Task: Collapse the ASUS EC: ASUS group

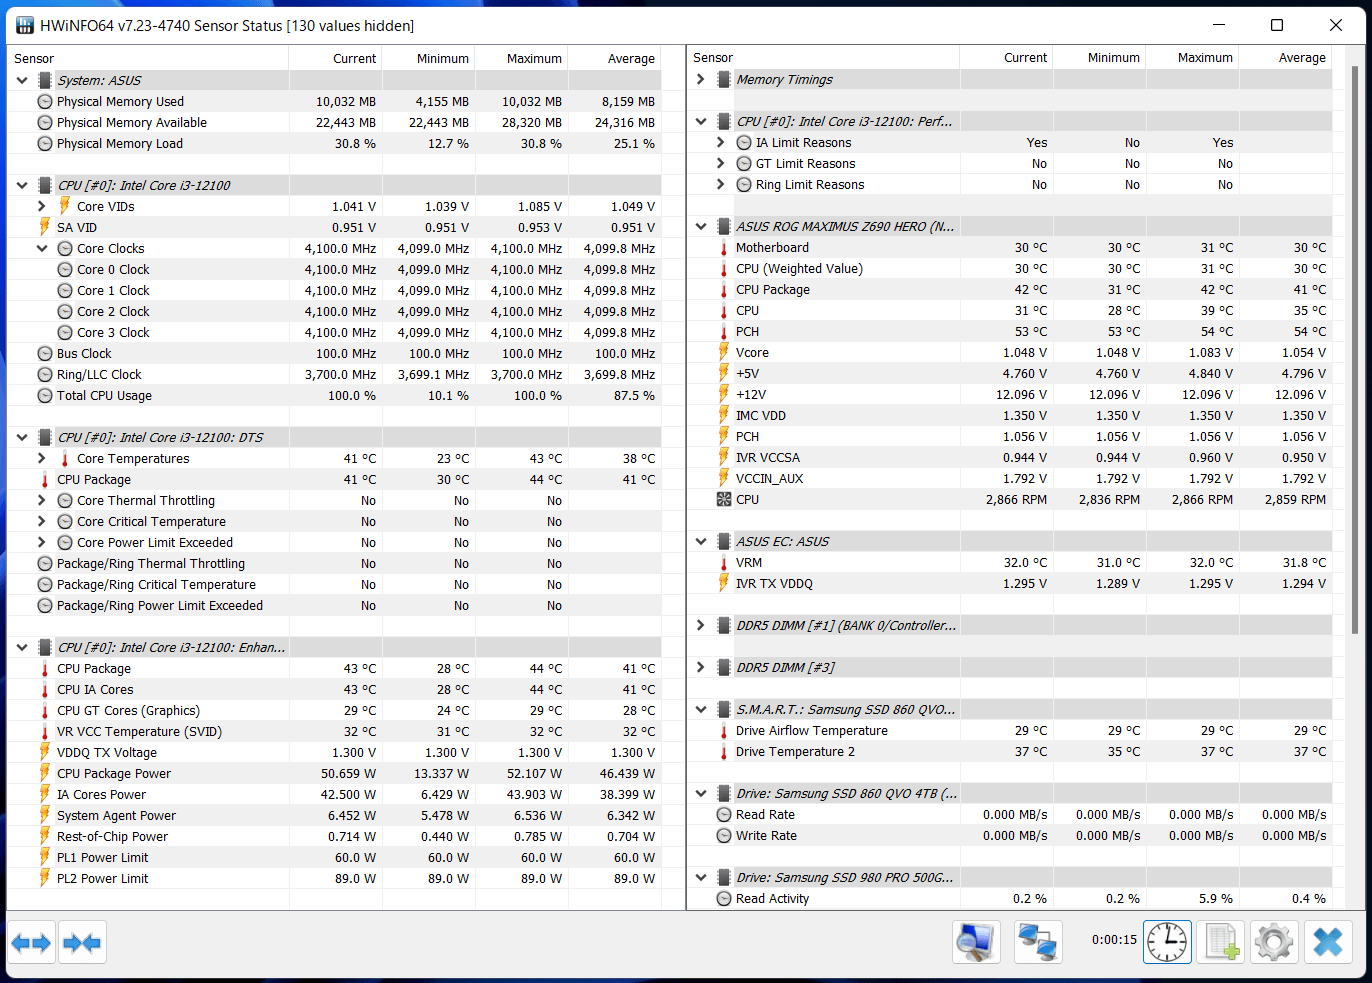Action: tap(701, 541)
